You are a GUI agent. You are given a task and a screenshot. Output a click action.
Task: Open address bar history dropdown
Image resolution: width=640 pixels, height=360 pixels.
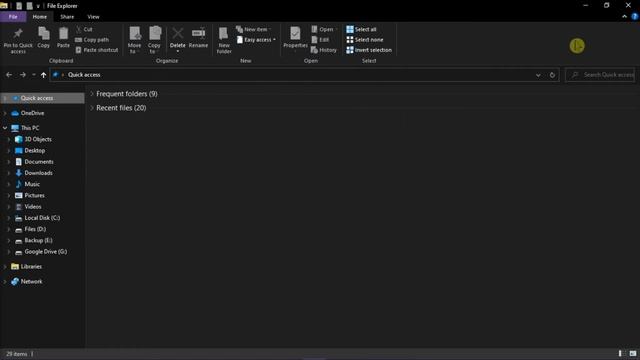pos(538,75)
